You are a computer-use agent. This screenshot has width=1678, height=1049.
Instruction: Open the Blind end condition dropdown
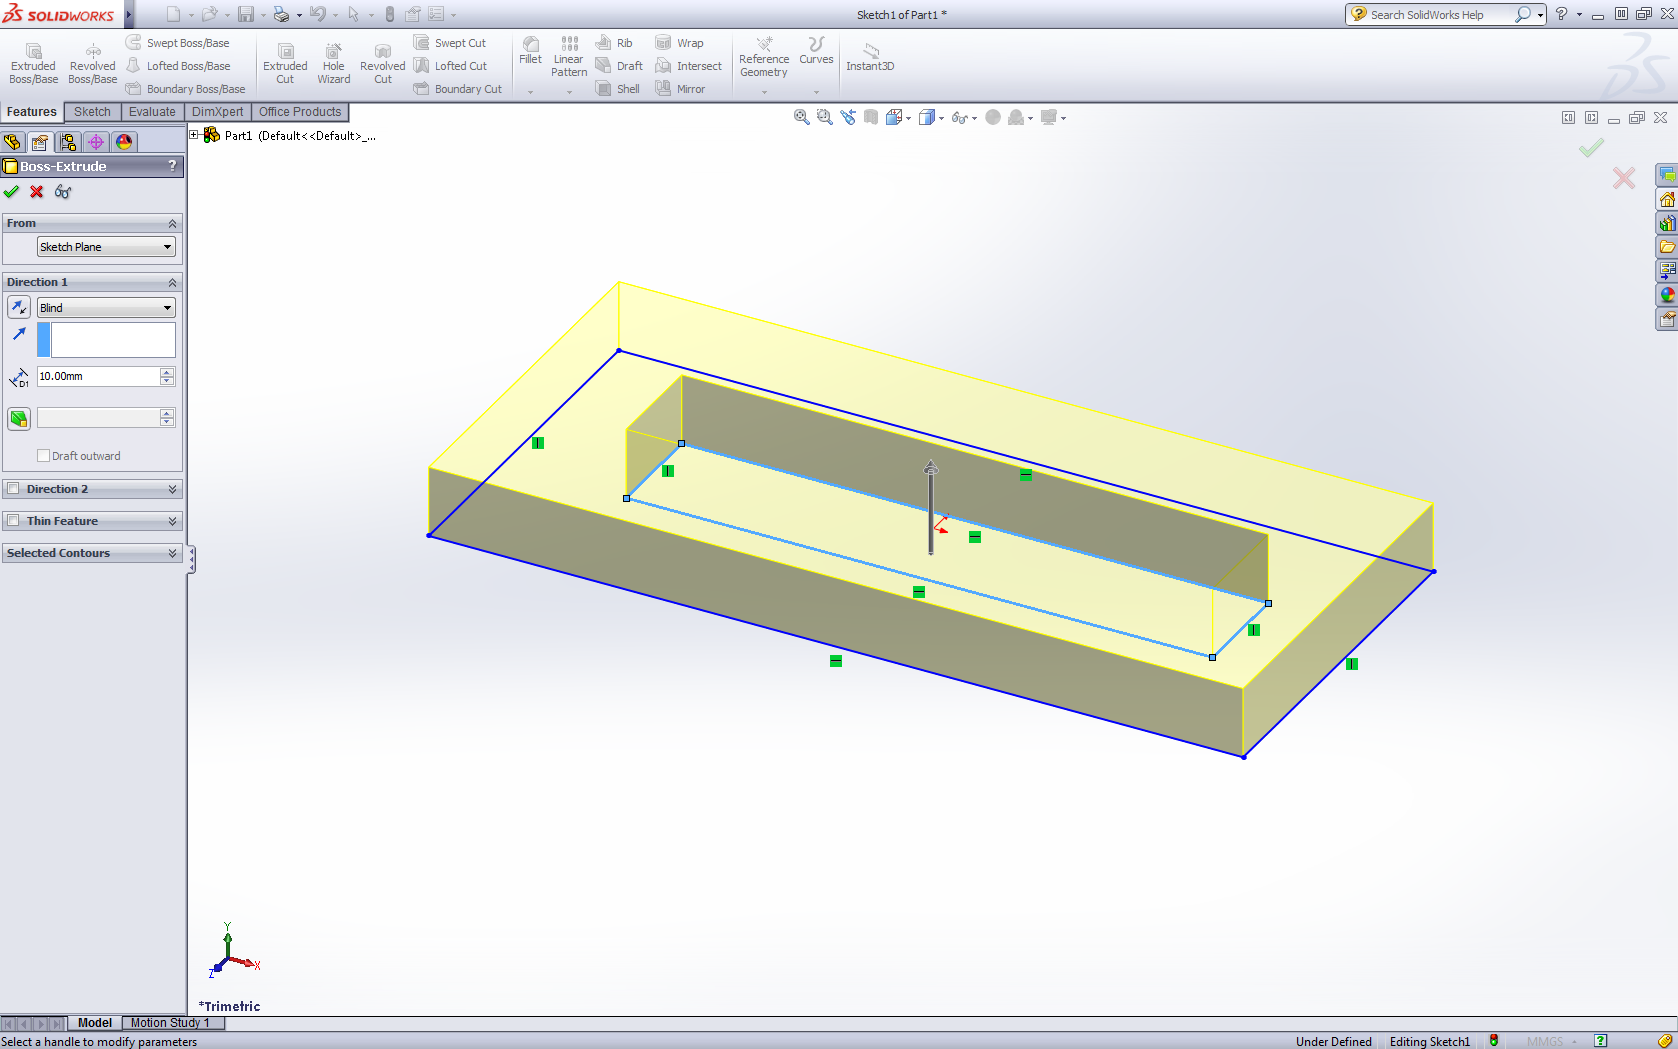106,308
